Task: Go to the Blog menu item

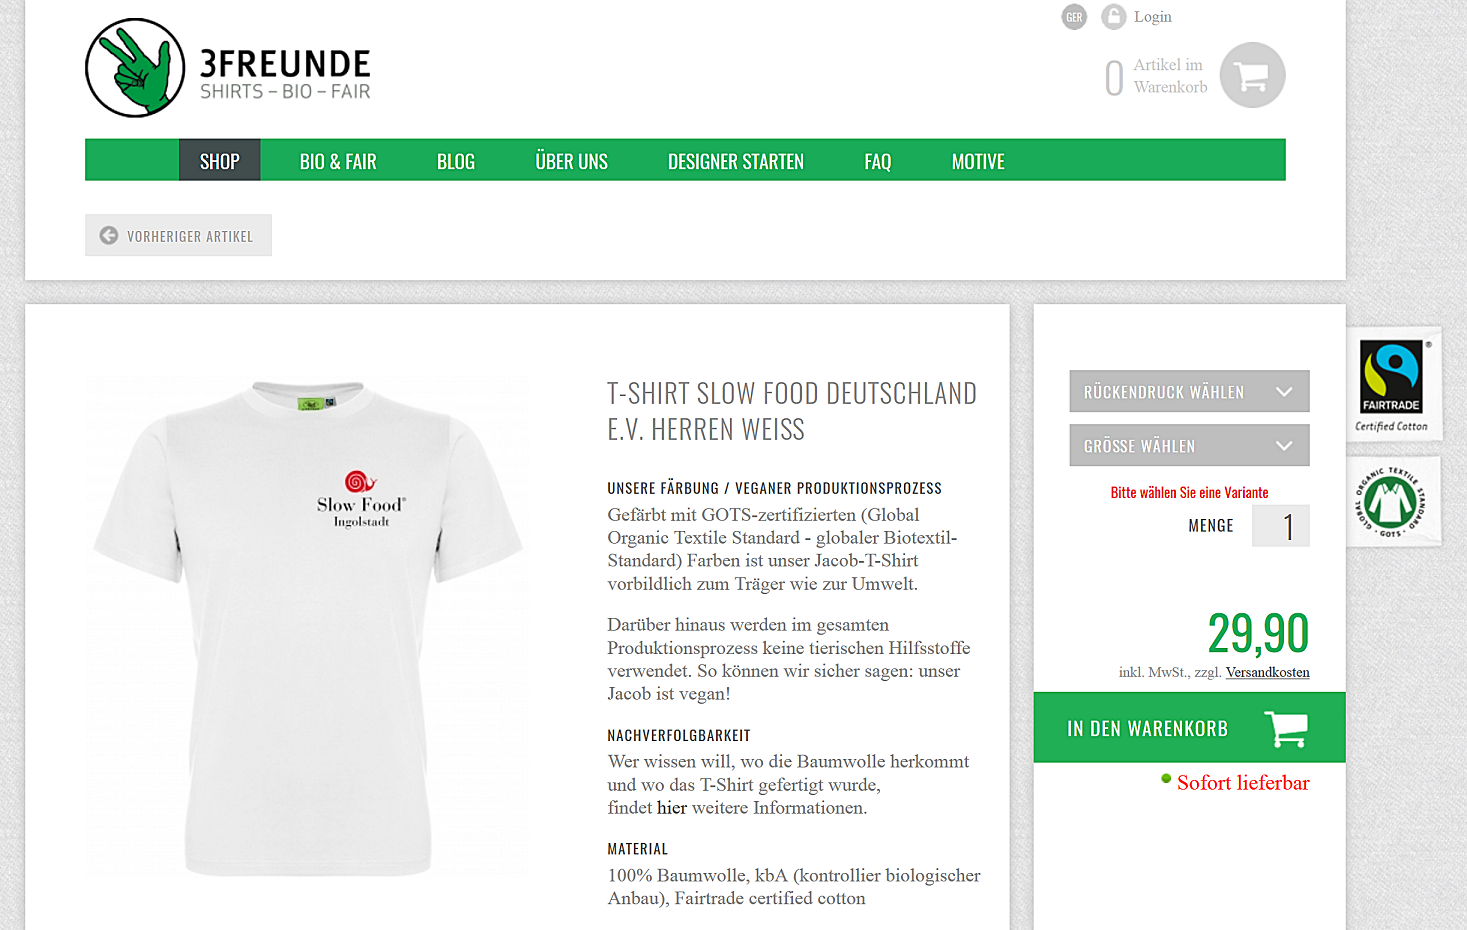Action: pyautogui.click(x=456, y=161)
